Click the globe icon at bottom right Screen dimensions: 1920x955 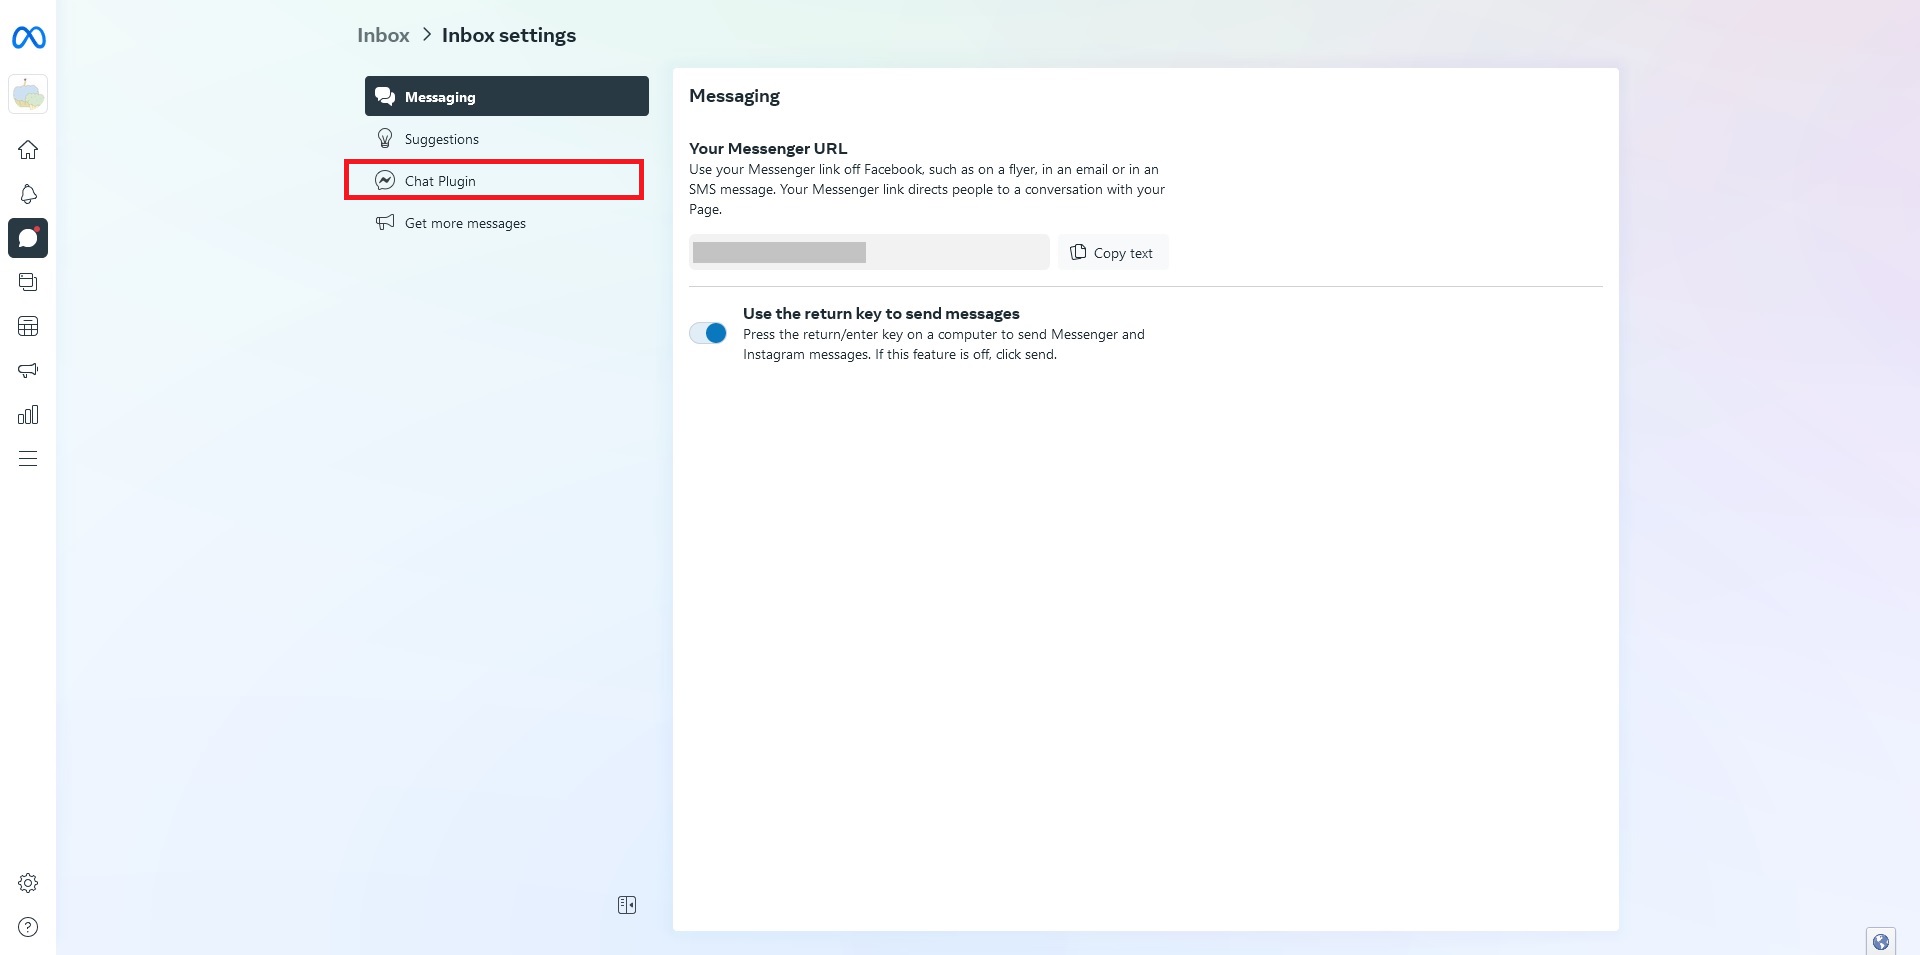(x=1881, y=941)
